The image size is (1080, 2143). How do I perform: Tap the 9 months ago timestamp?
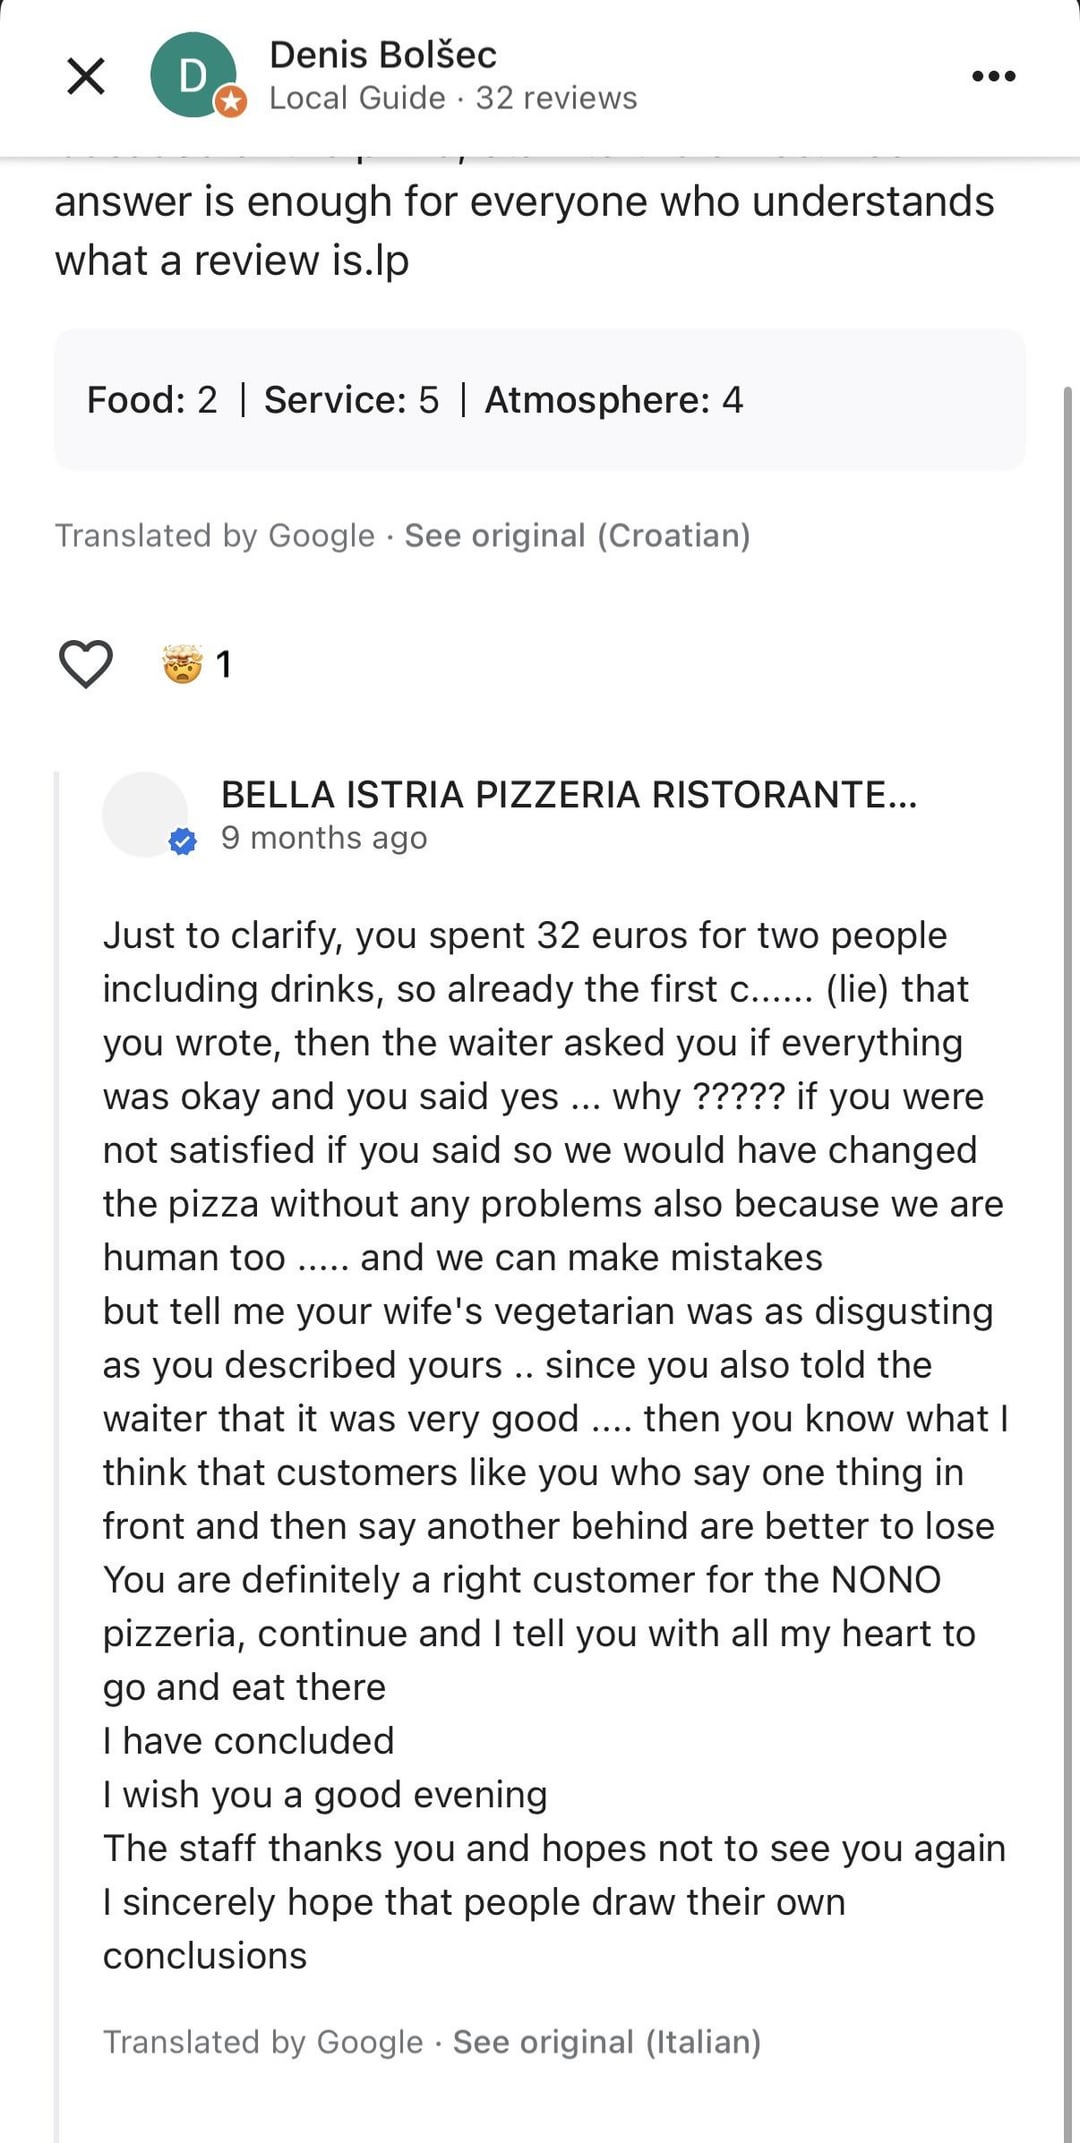(324, 838)
